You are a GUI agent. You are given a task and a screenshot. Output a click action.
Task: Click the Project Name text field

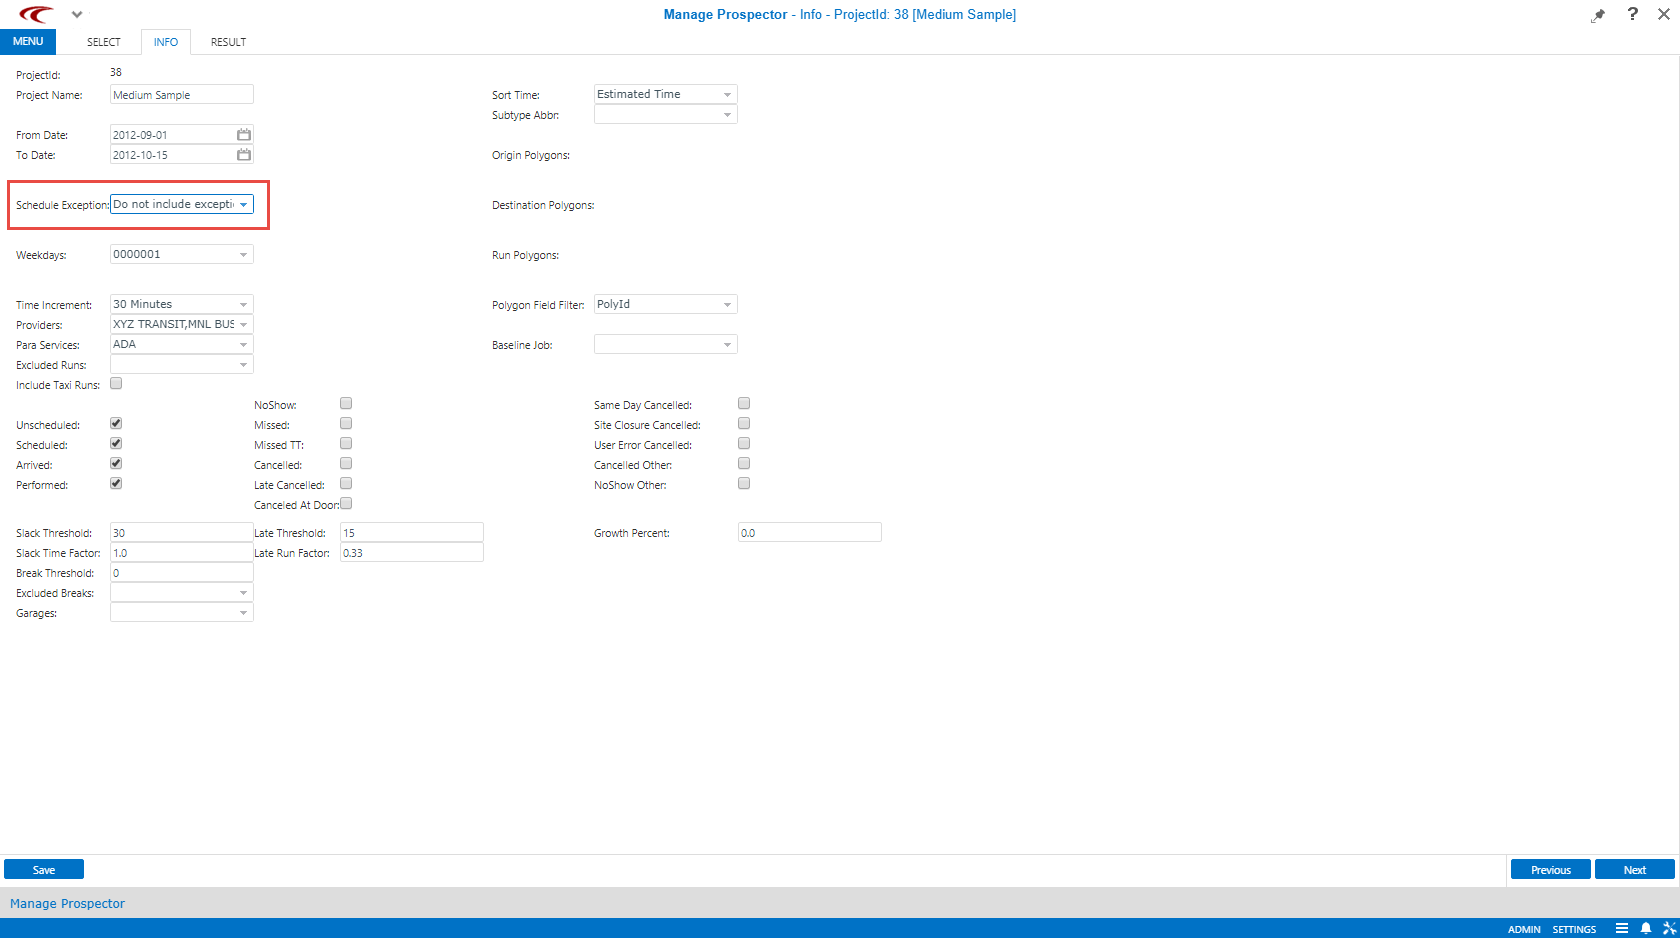tap(181, 95)
